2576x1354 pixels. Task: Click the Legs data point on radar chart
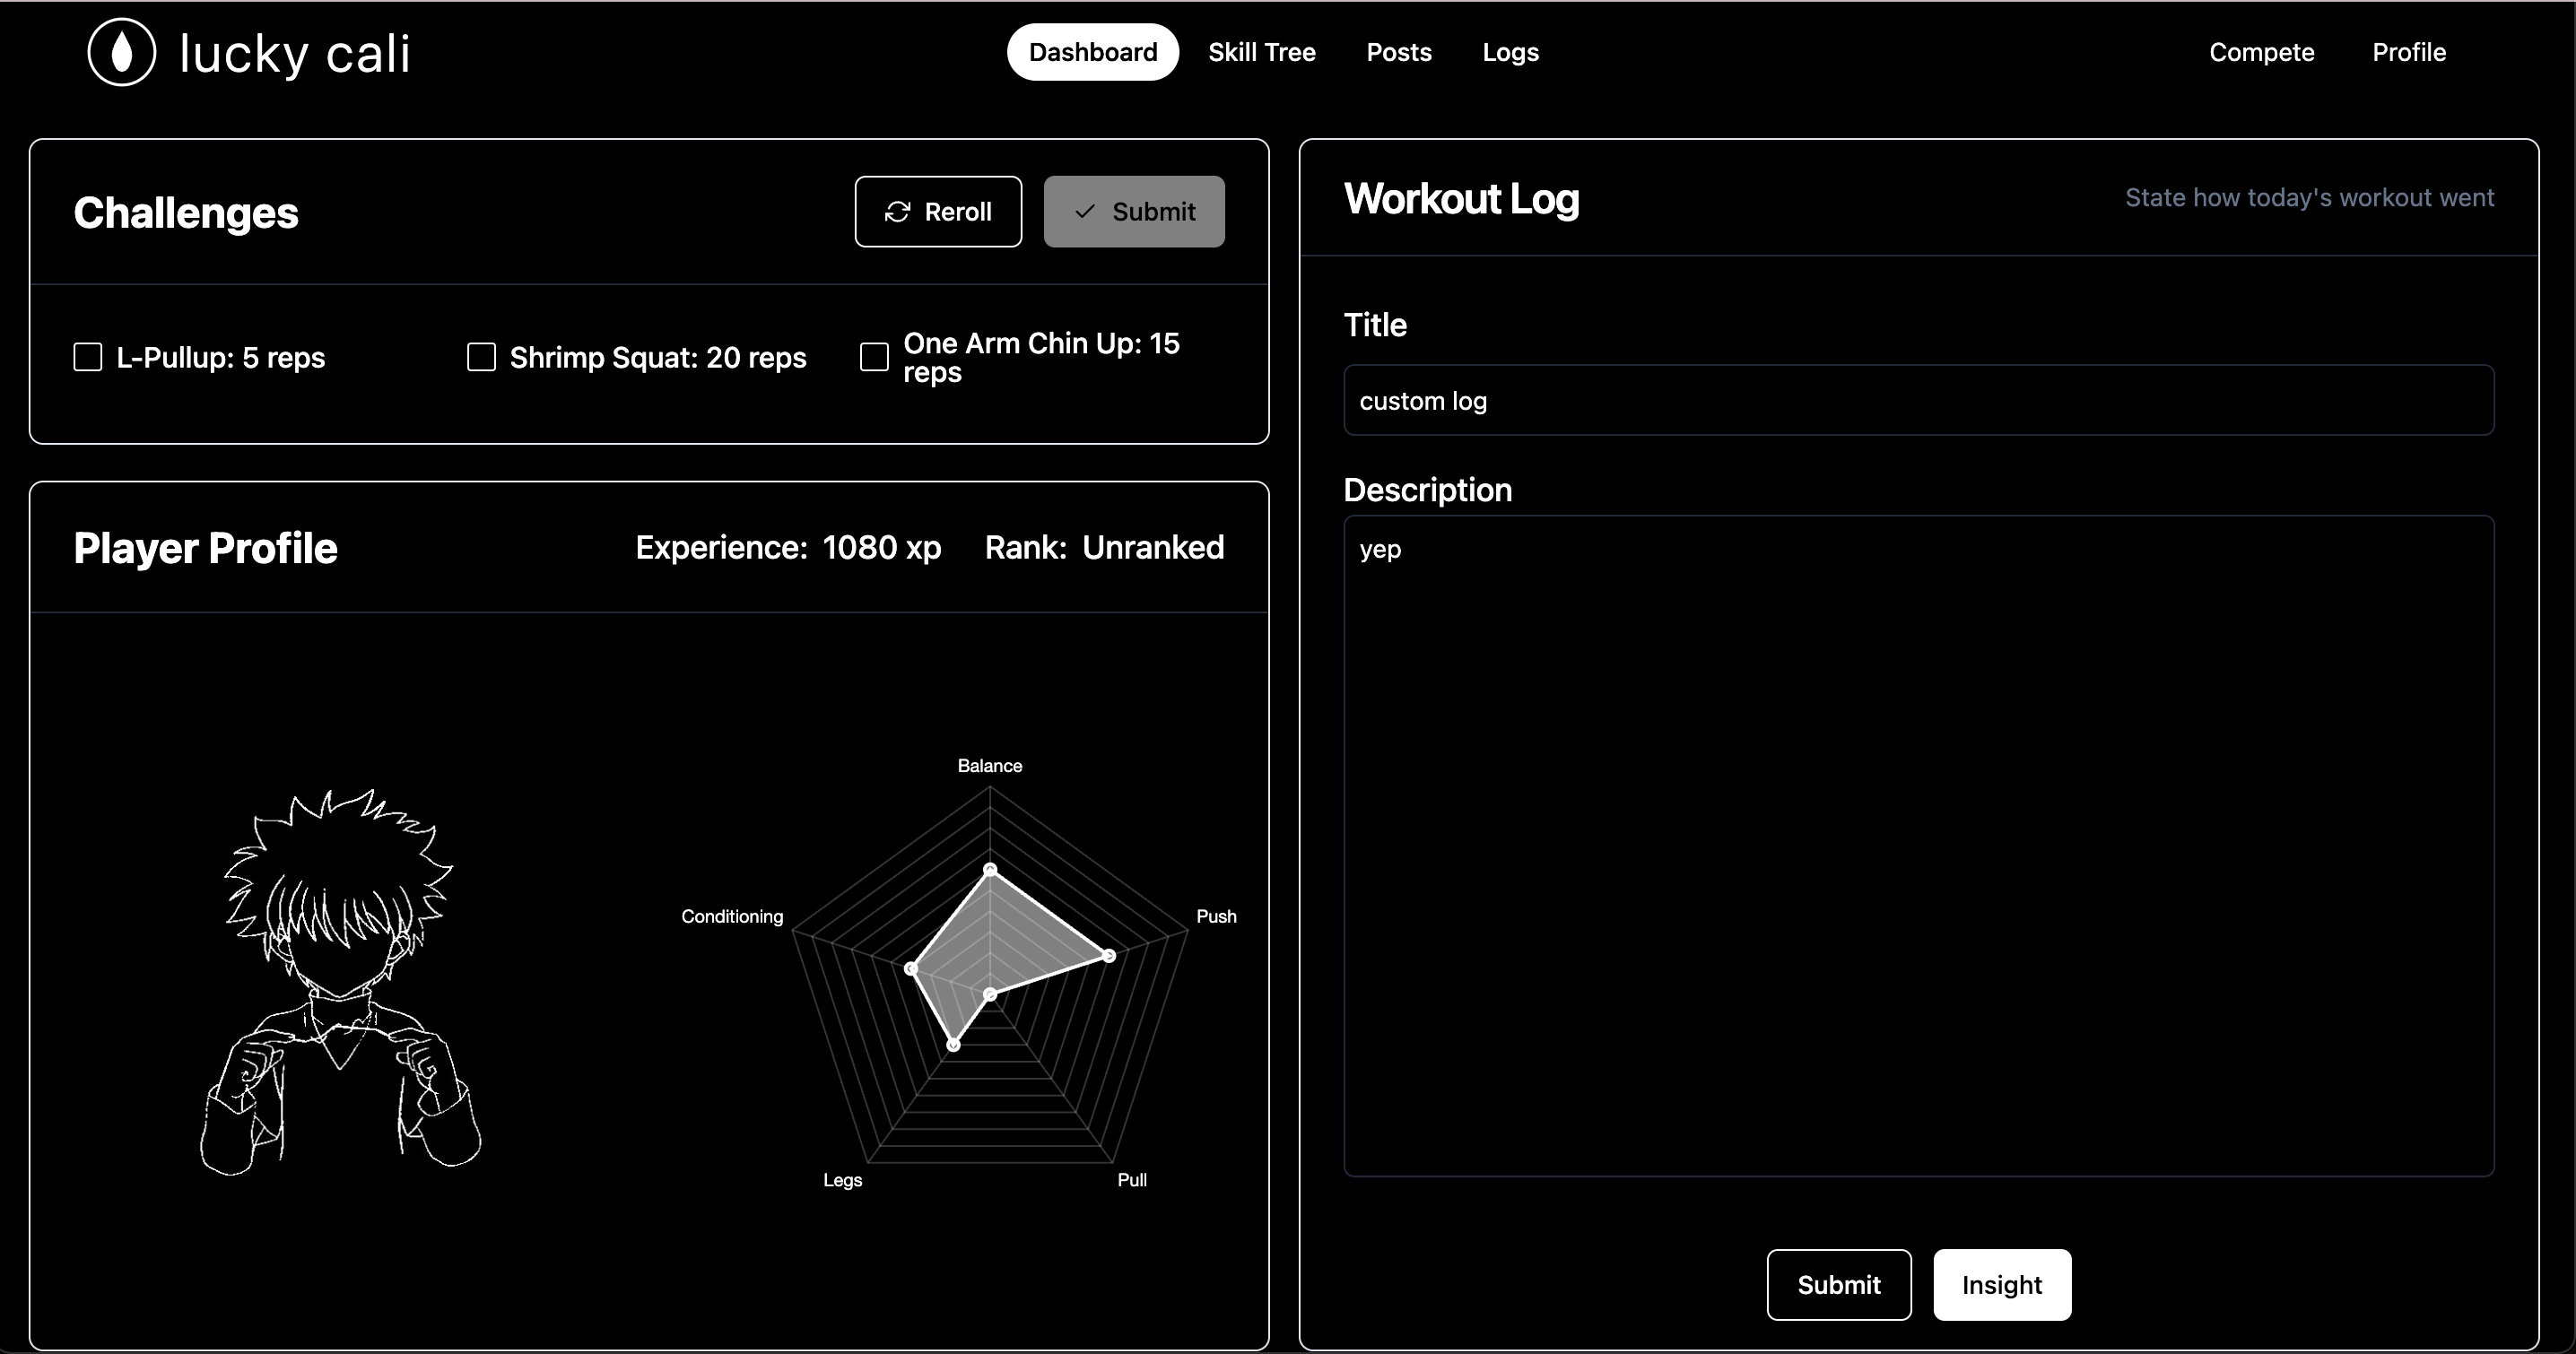tap(954, 1044)
